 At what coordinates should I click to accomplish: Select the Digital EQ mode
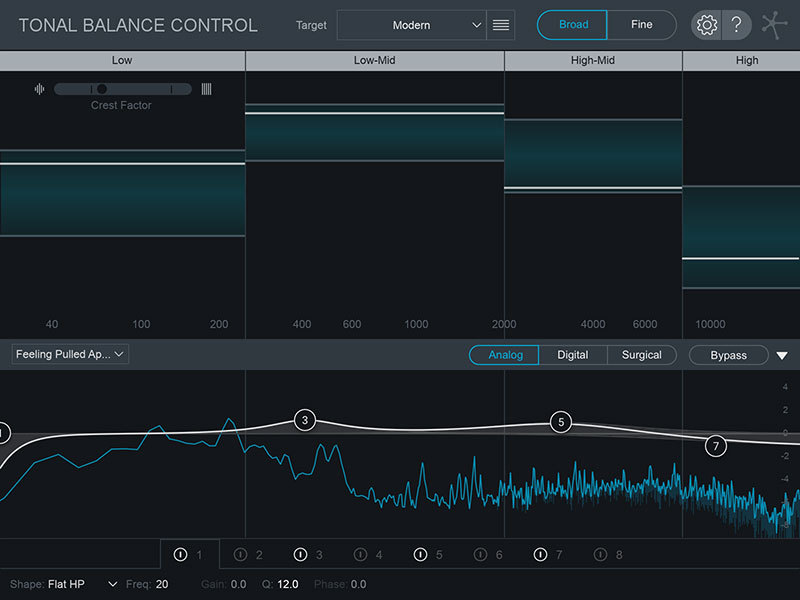pos(573,355)
